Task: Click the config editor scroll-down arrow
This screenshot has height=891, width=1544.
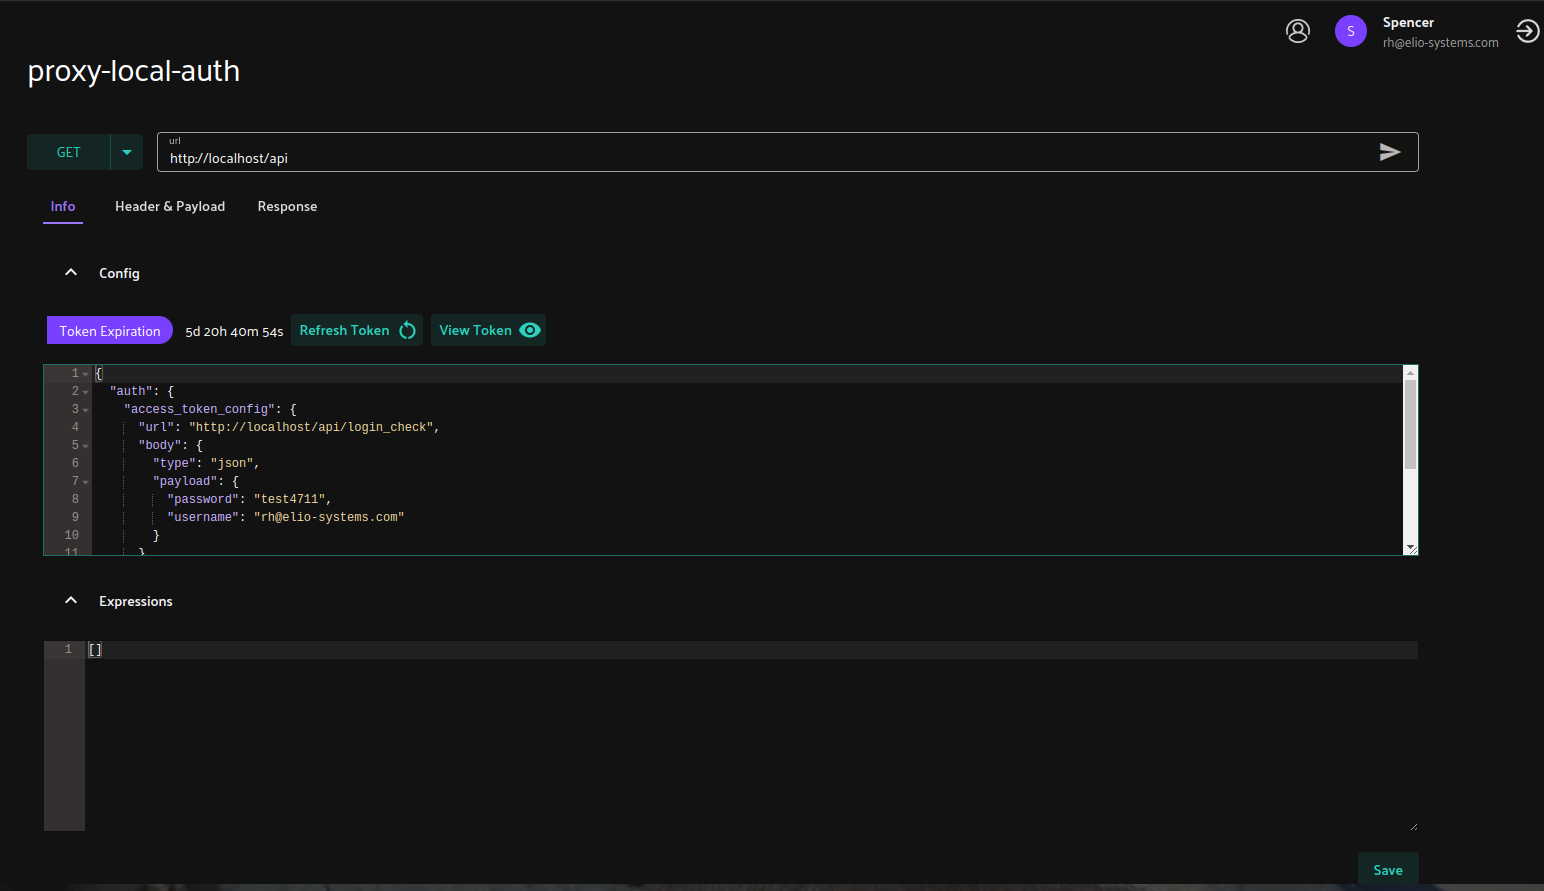Action: click(1411, 548)
